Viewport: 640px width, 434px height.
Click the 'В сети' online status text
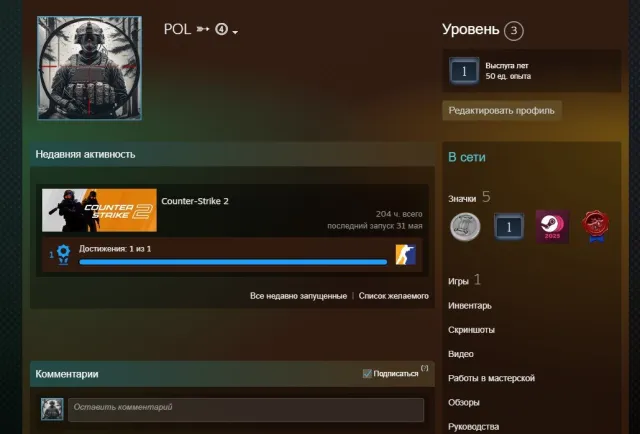pos(467,157)
